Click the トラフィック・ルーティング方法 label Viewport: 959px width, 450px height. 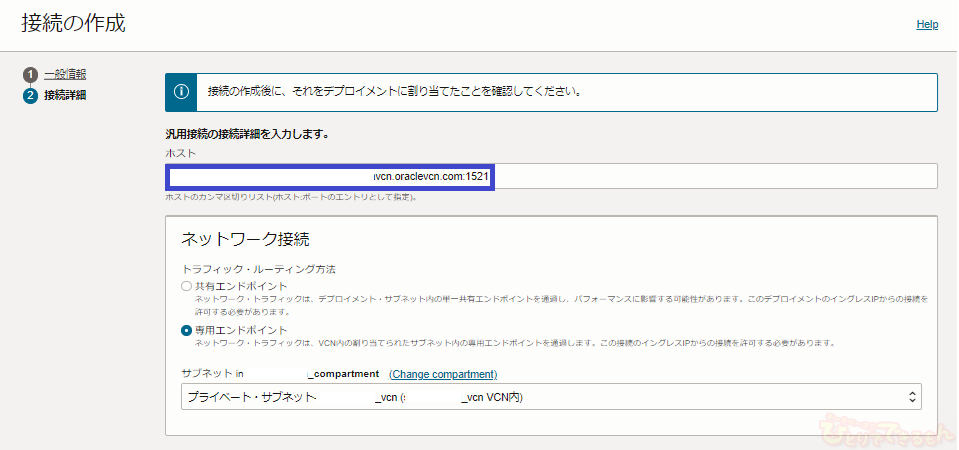tap(258, 270)
